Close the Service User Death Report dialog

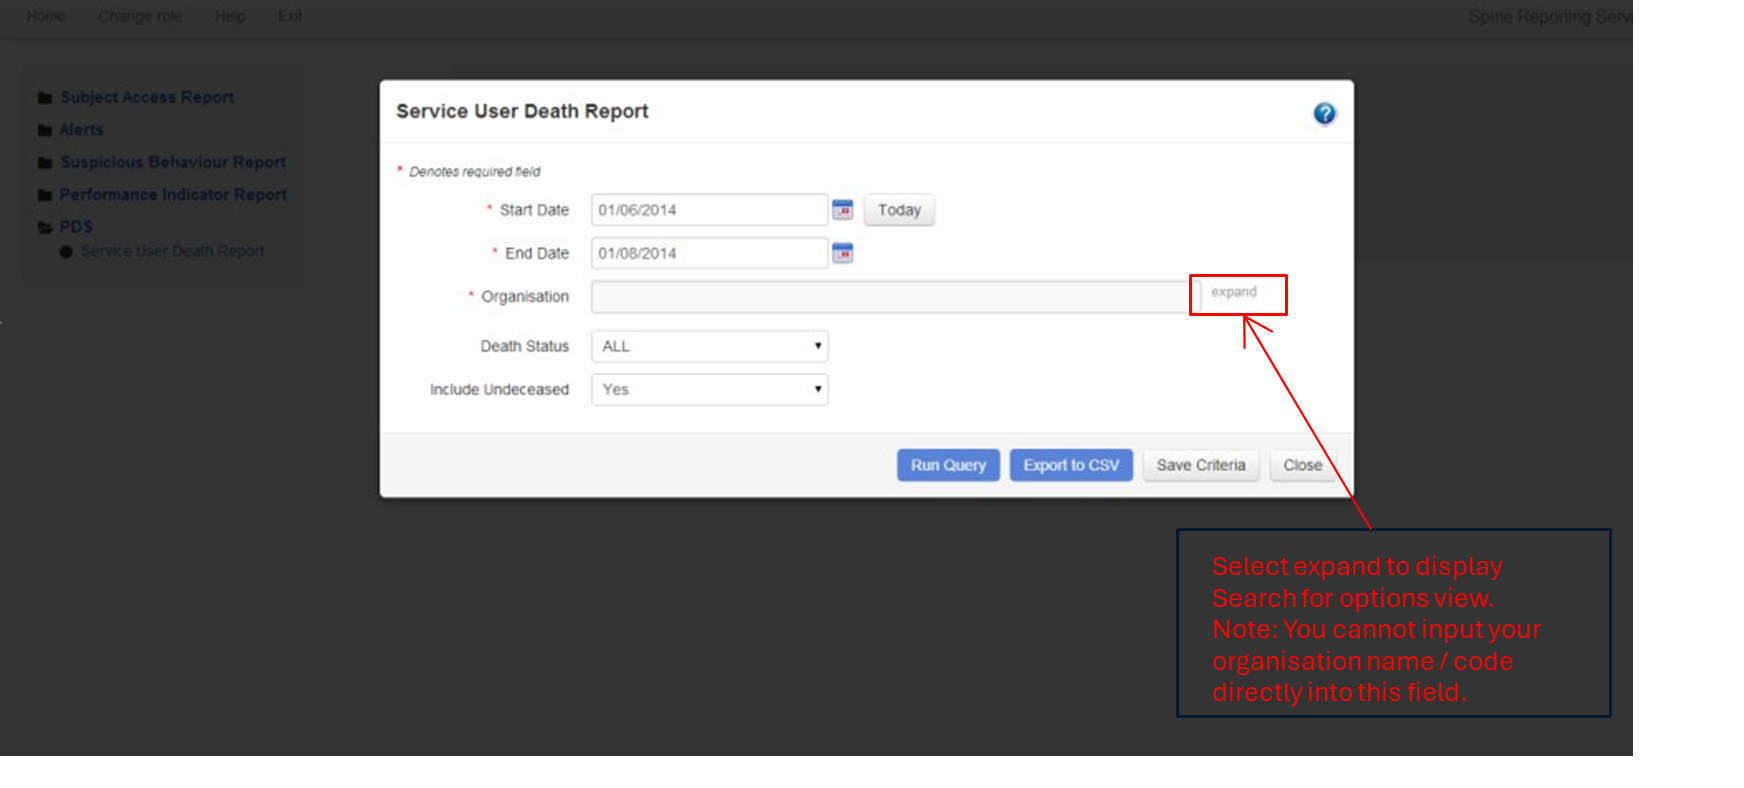(x=1303, y=465)
